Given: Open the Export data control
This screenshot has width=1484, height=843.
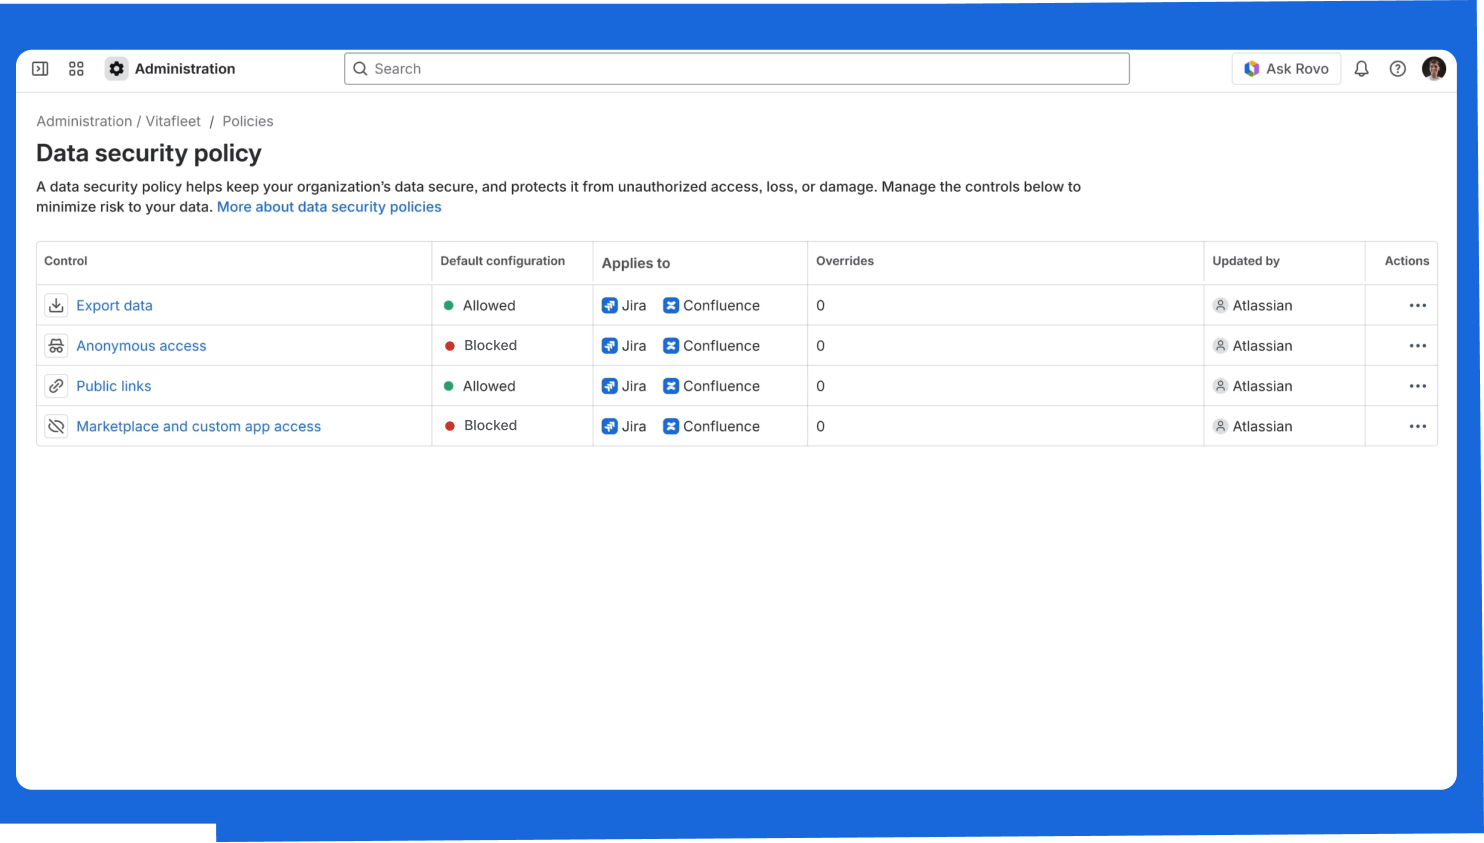Looking at the screenshot, I should [x=114, y=306].
